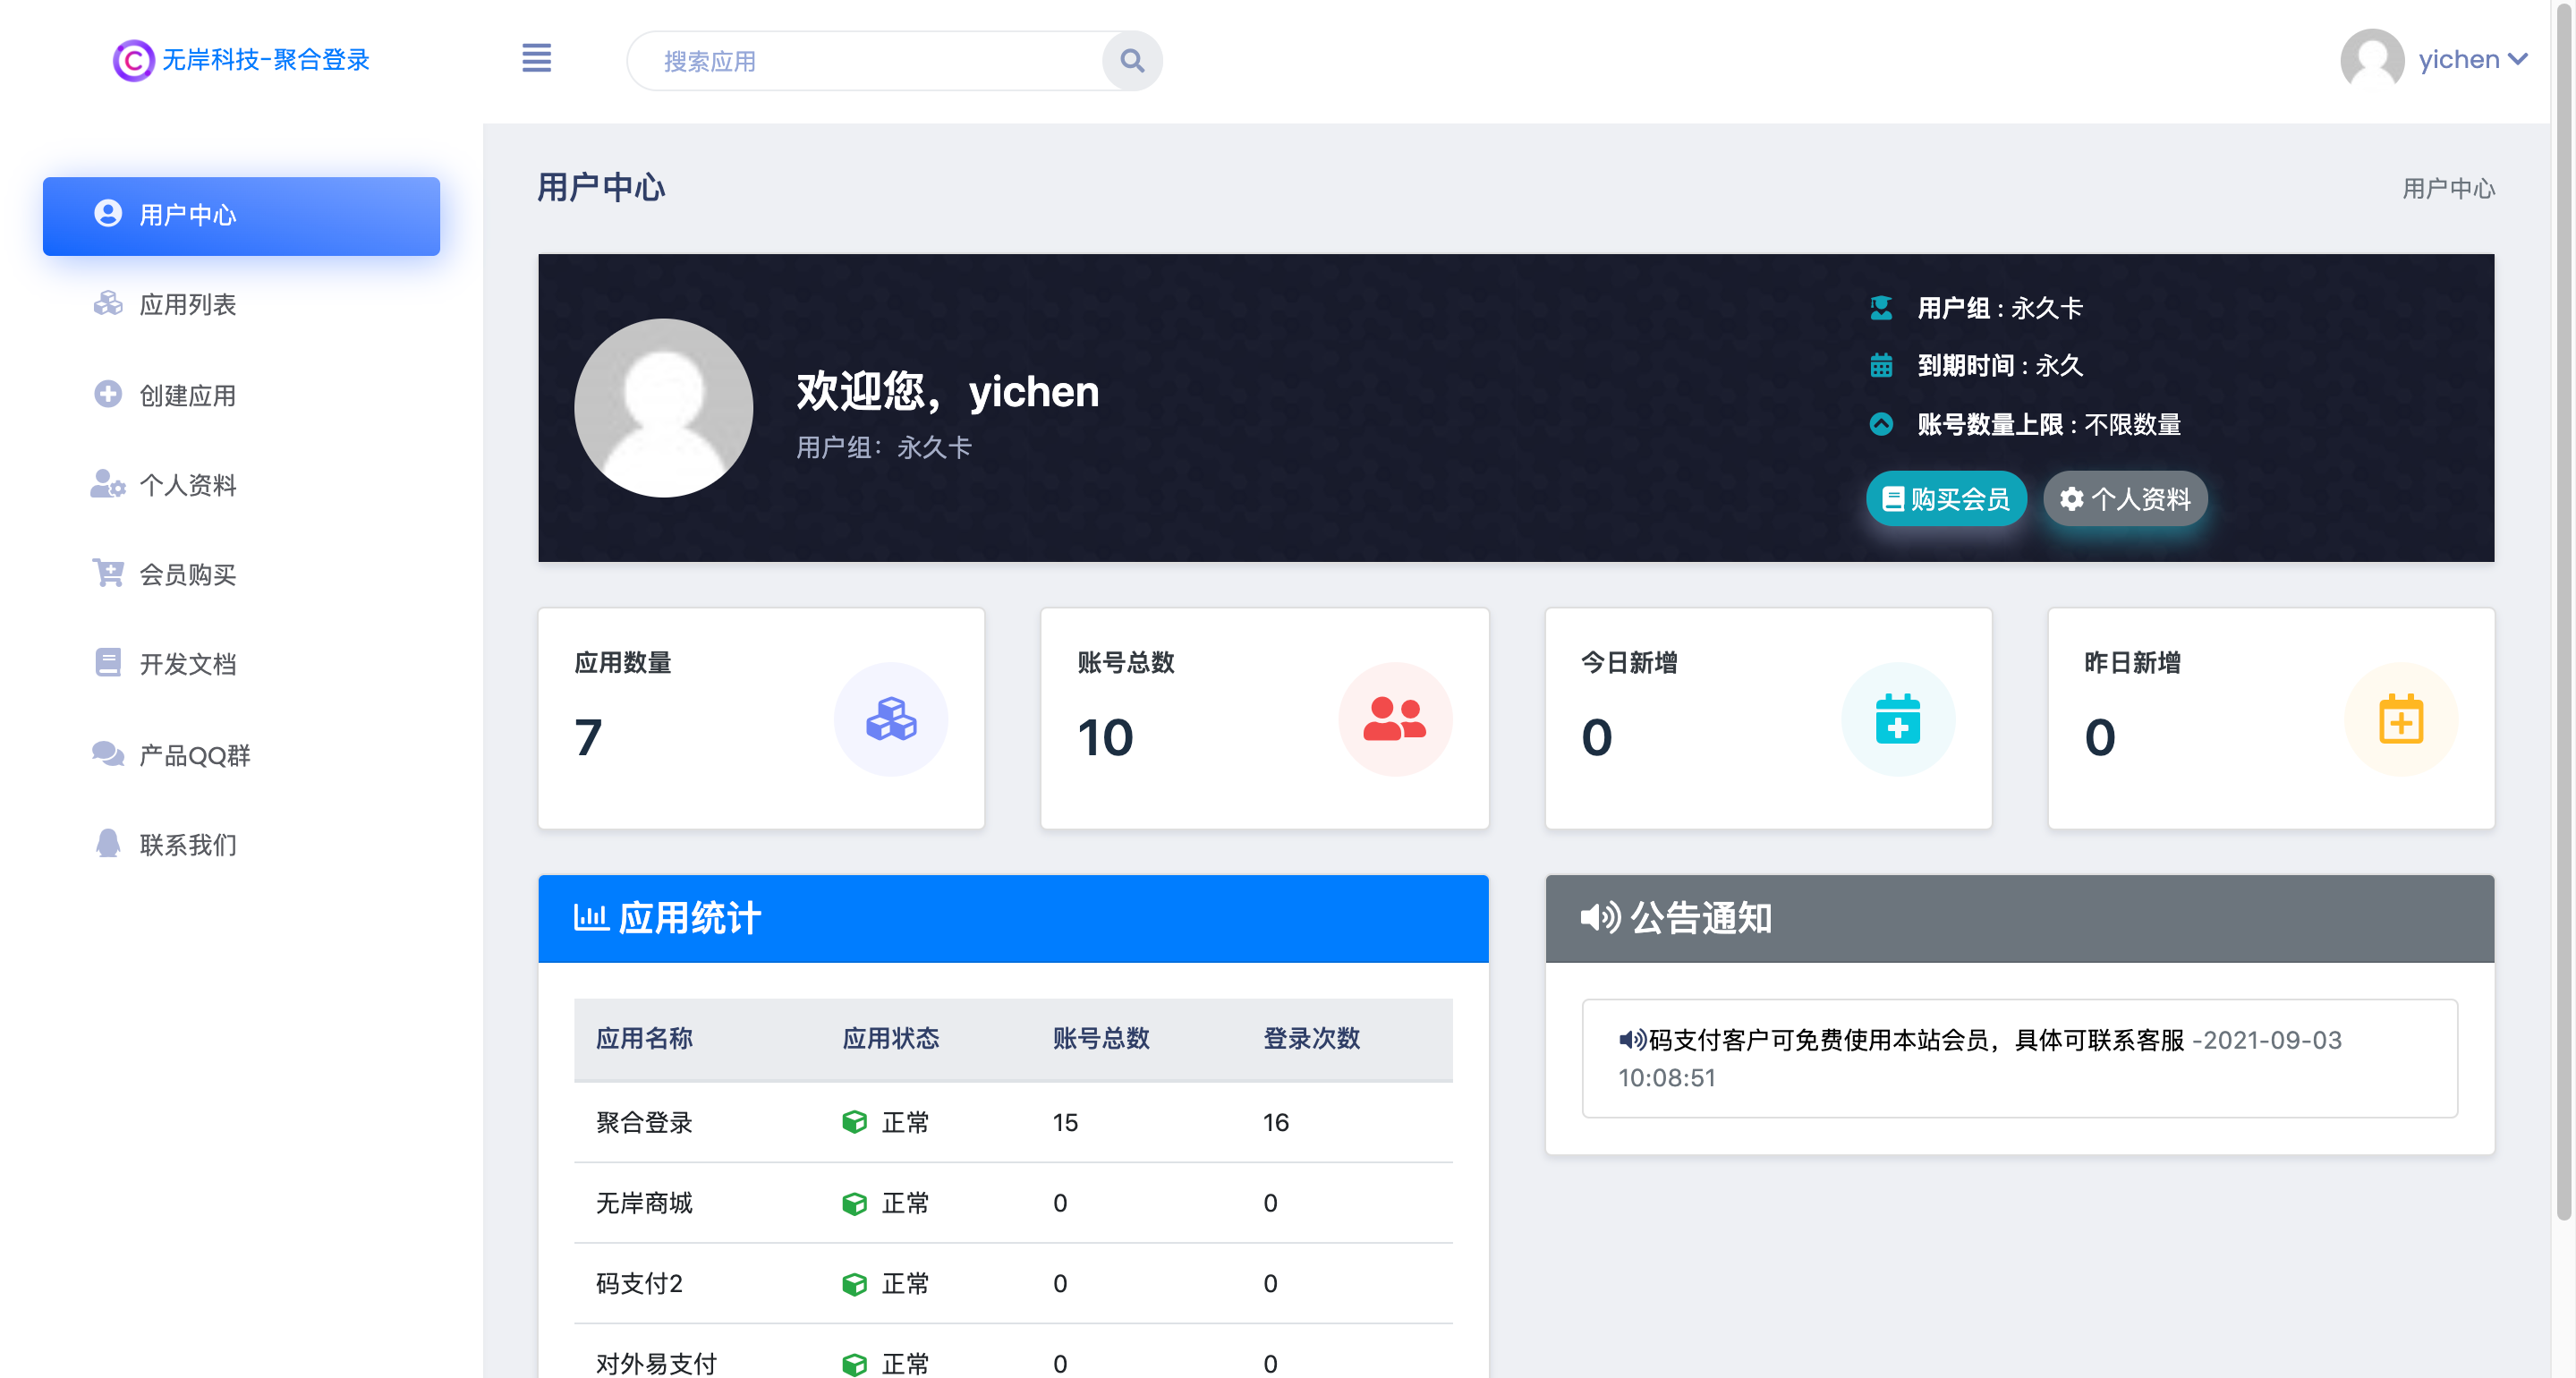
Task: Click the 应用统计 bar chart icon
Action: click(591, 917)
